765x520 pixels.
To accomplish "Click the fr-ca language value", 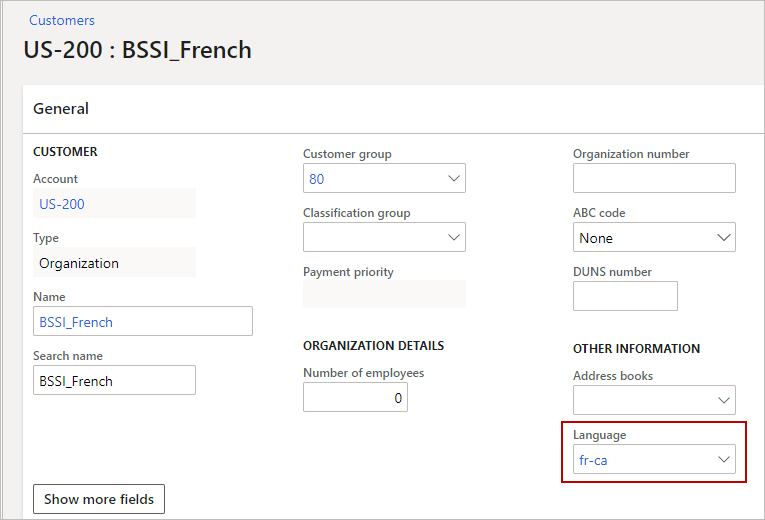I will point(593,460).
